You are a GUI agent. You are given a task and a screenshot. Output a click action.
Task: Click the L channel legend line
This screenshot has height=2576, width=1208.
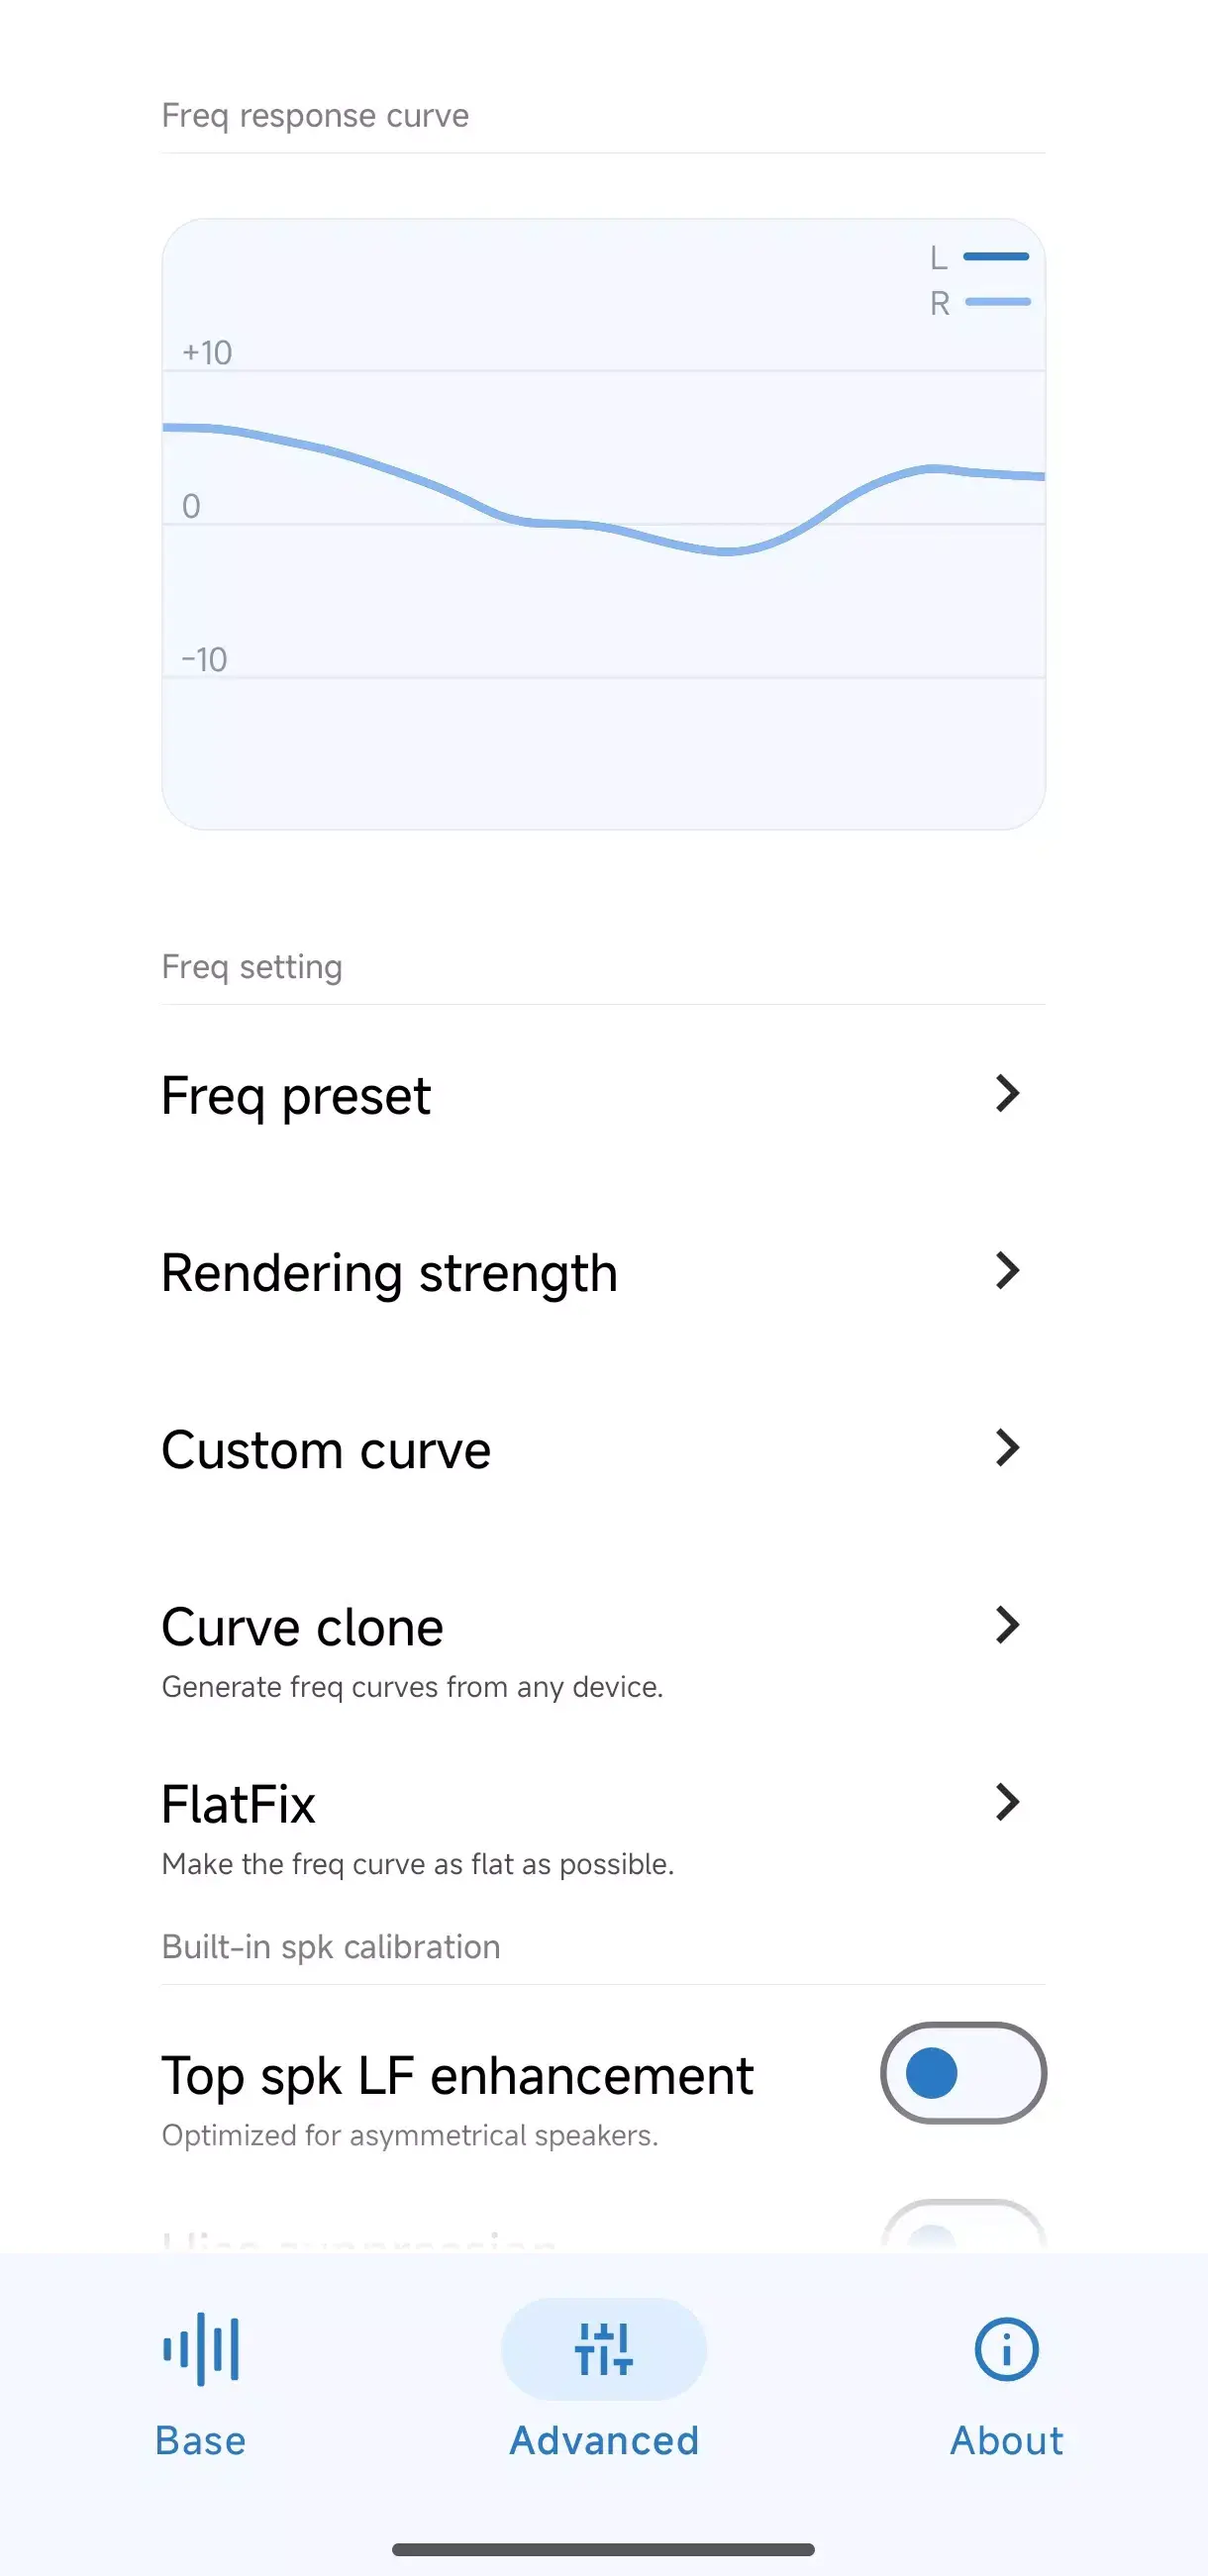click(996, 257)
